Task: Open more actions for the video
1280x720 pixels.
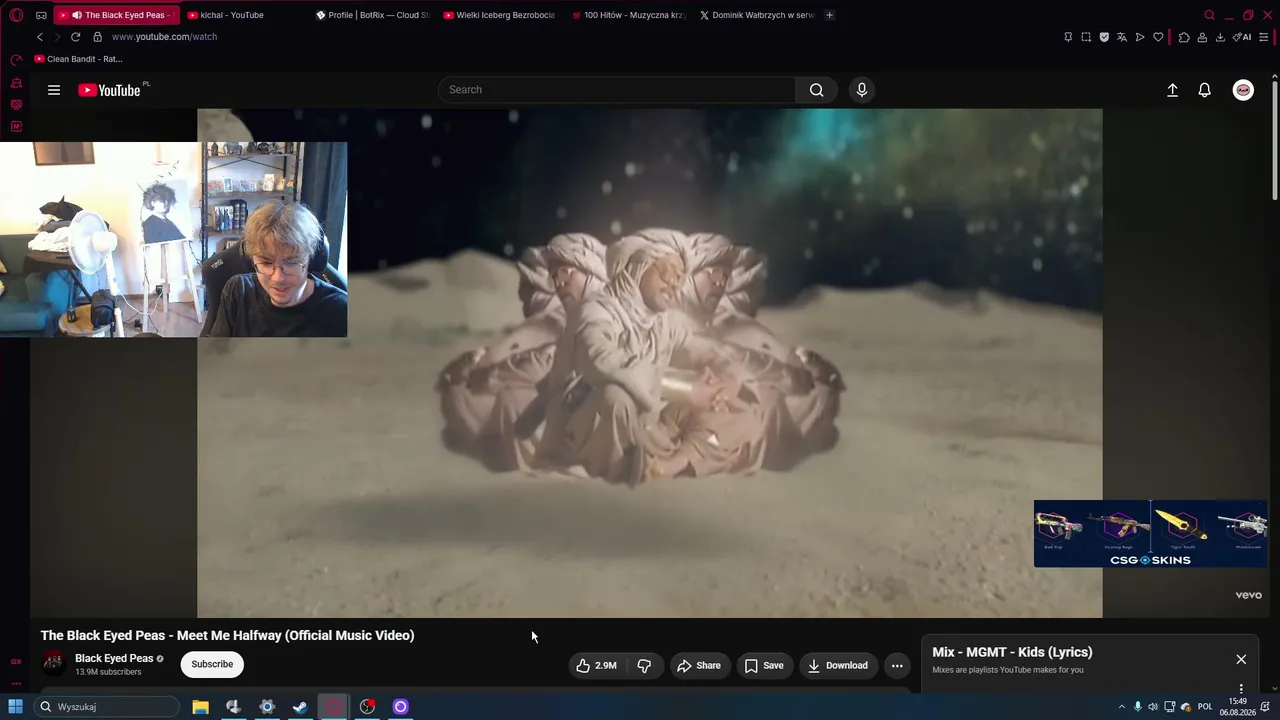Action: pos(897,666)
